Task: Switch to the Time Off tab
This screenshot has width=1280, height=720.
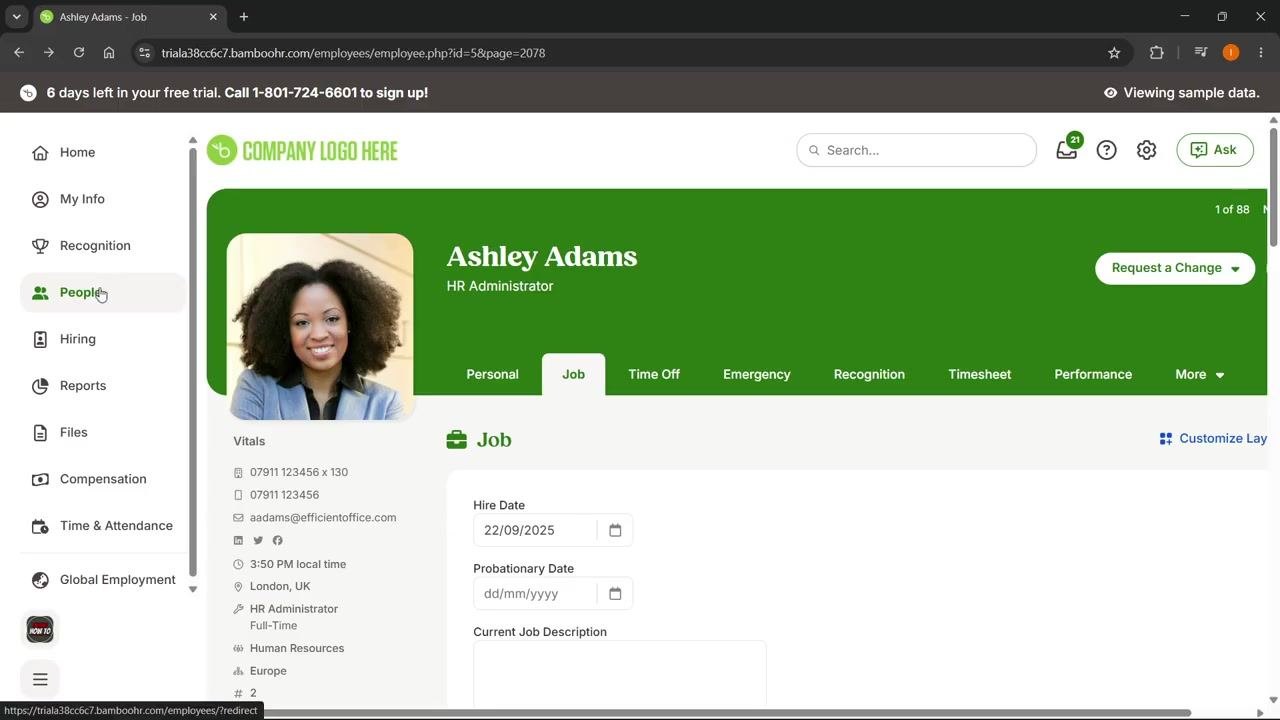Action: pyautogui.click(x=654, y=375)
